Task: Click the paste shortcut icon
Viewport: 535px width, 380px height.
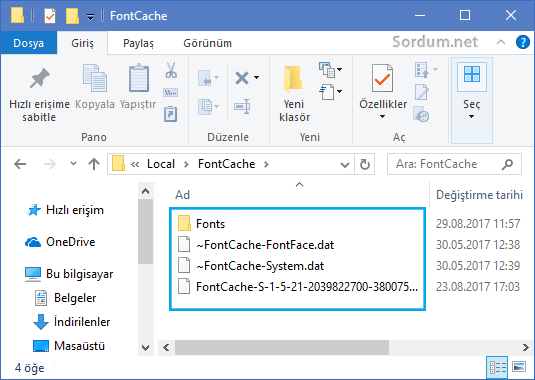Action: point(170,114)
